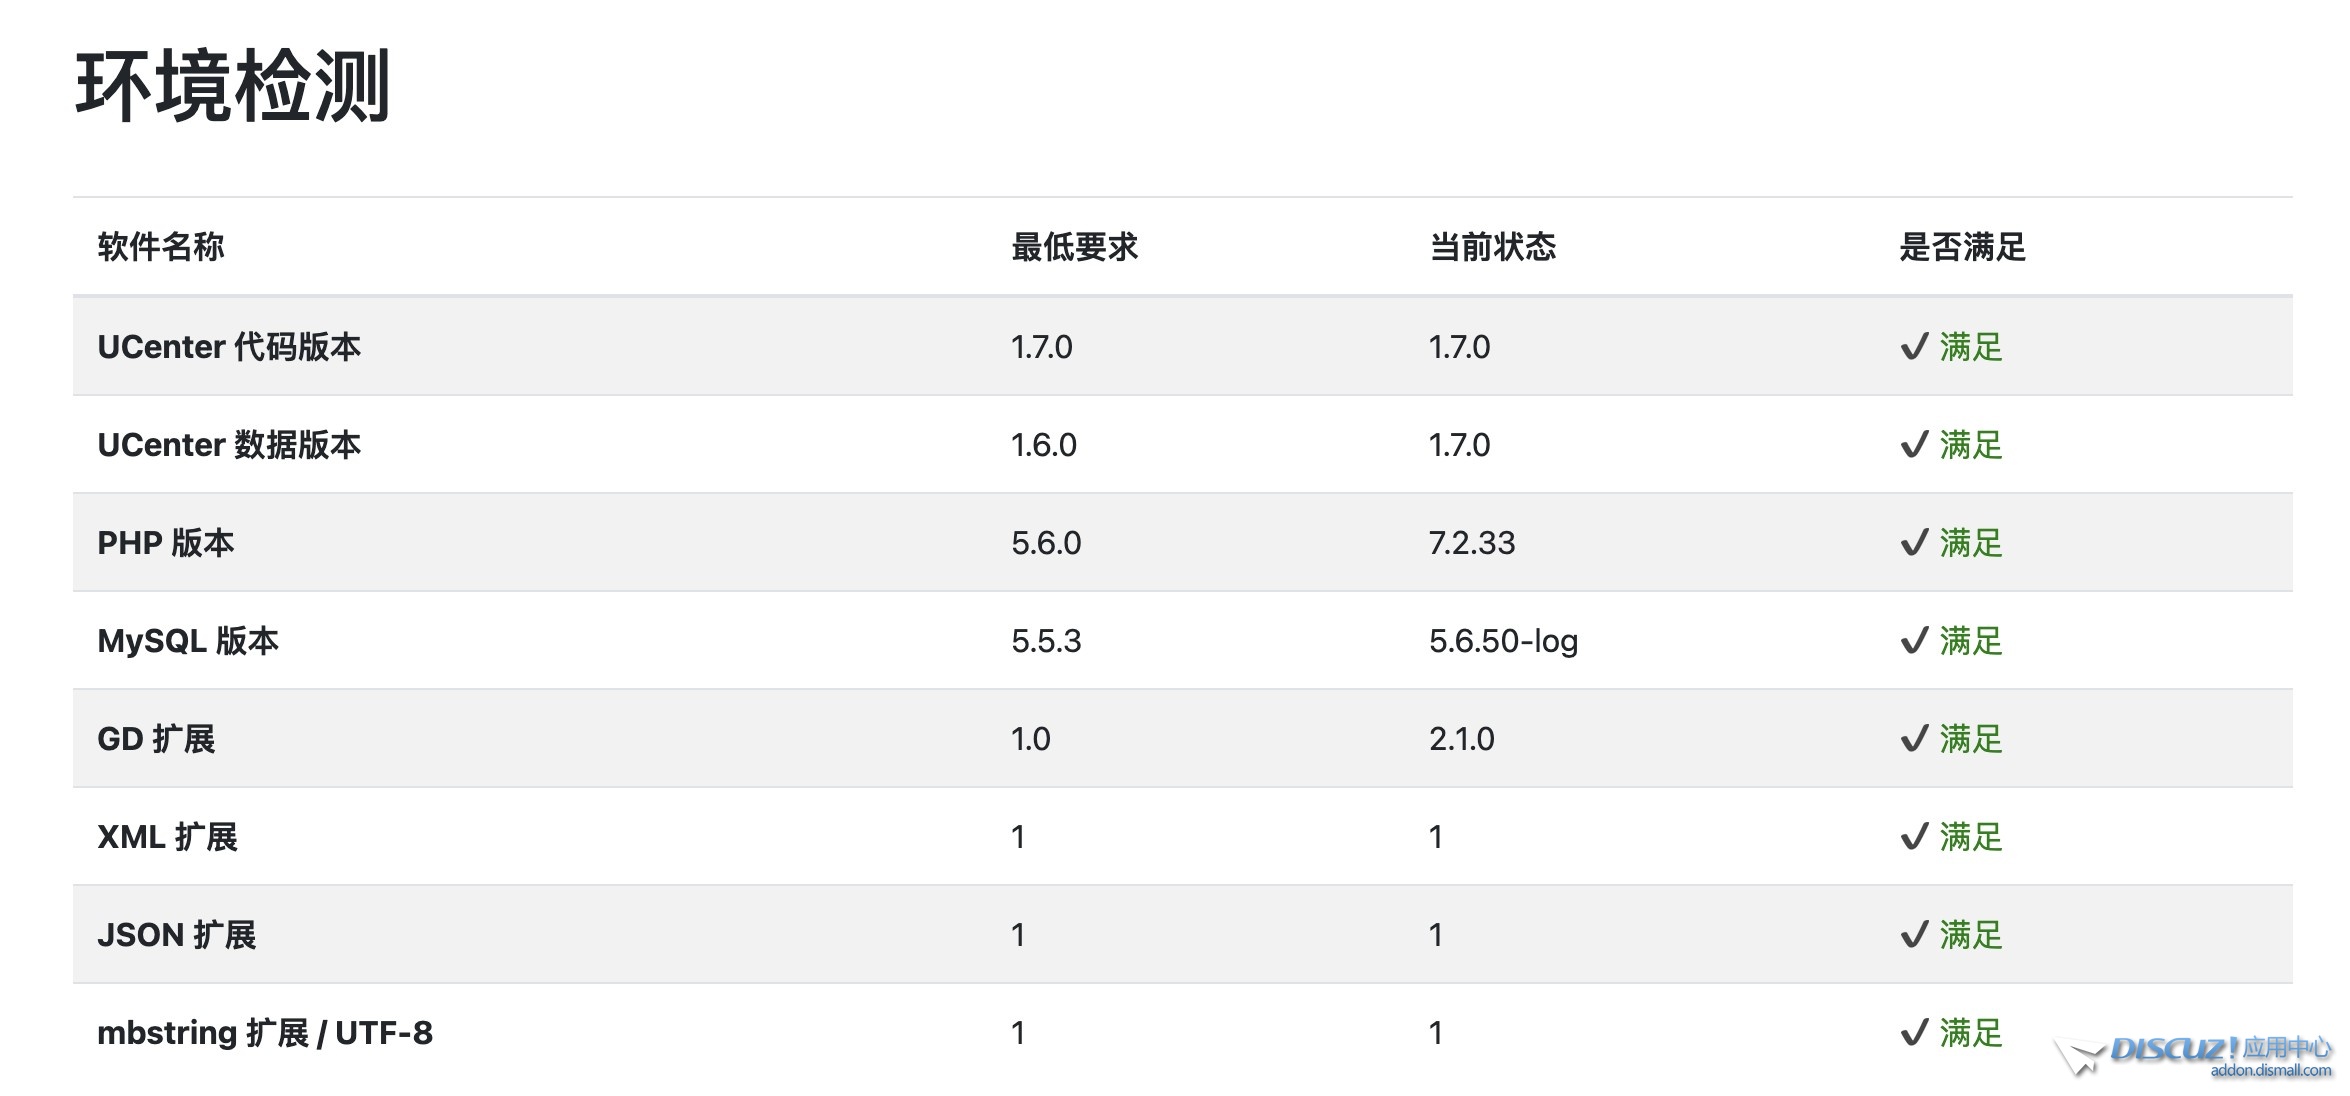Screen dimensions: 2350x1096
Task: Click the checkmark icon in mbstring 扩展 row
Action: tap(1914, 1033)
